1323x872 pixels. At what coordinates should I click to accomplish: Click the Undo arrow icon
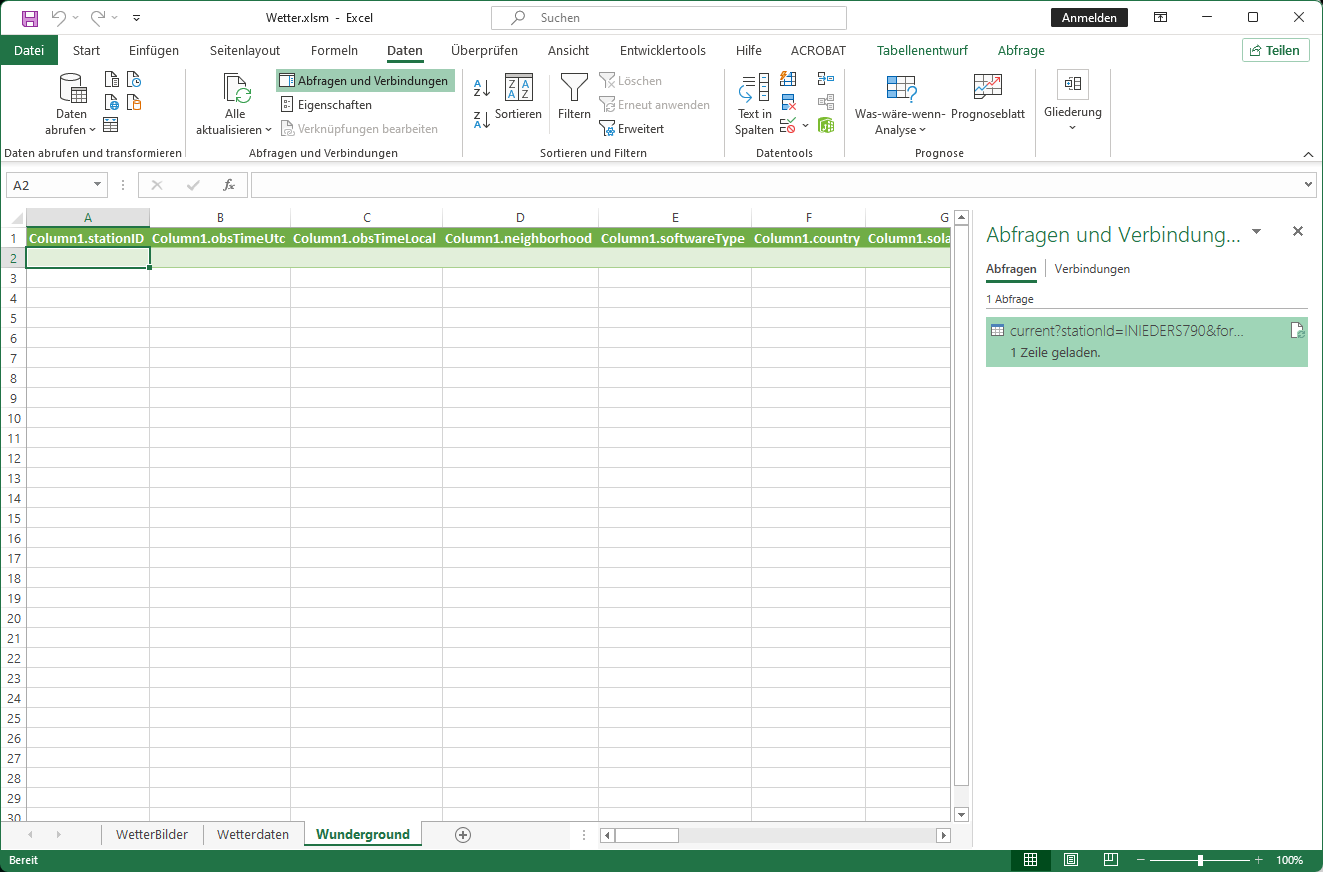coord(59,18)
